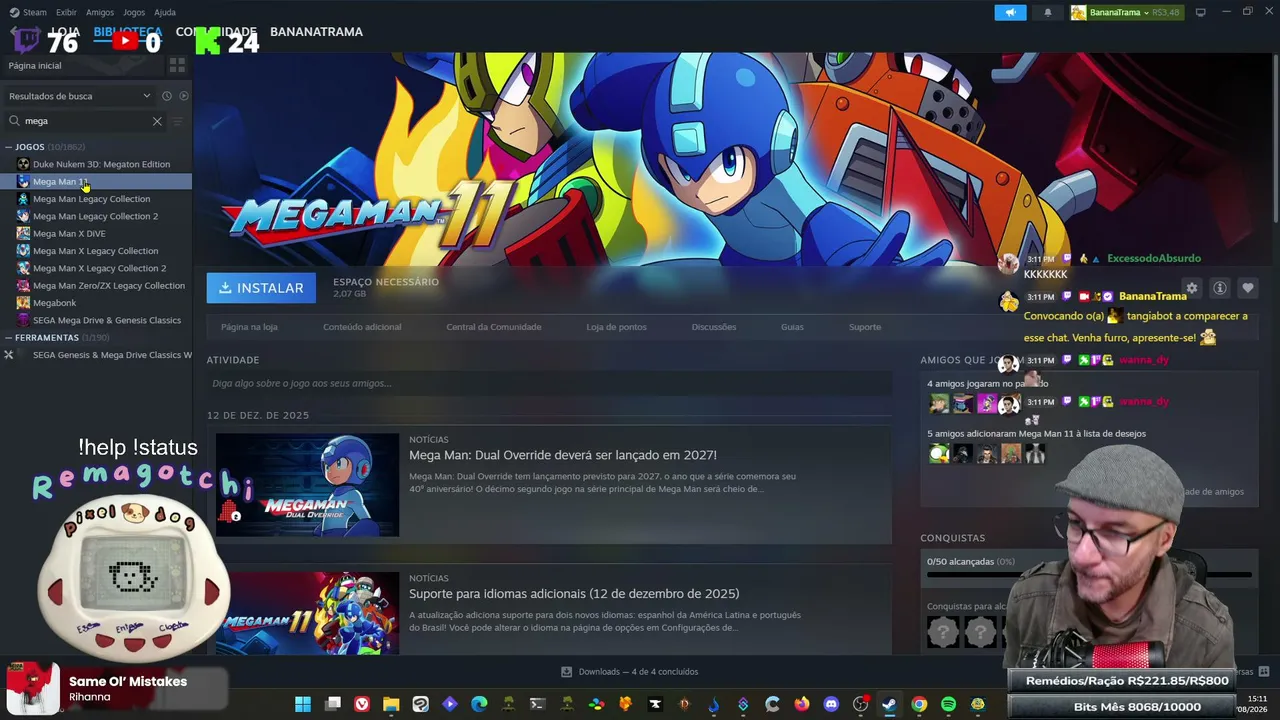1280x720 pixels.
Task: Open Discord from taskbar
Action: pyautogui.click(x=831, y=704)
